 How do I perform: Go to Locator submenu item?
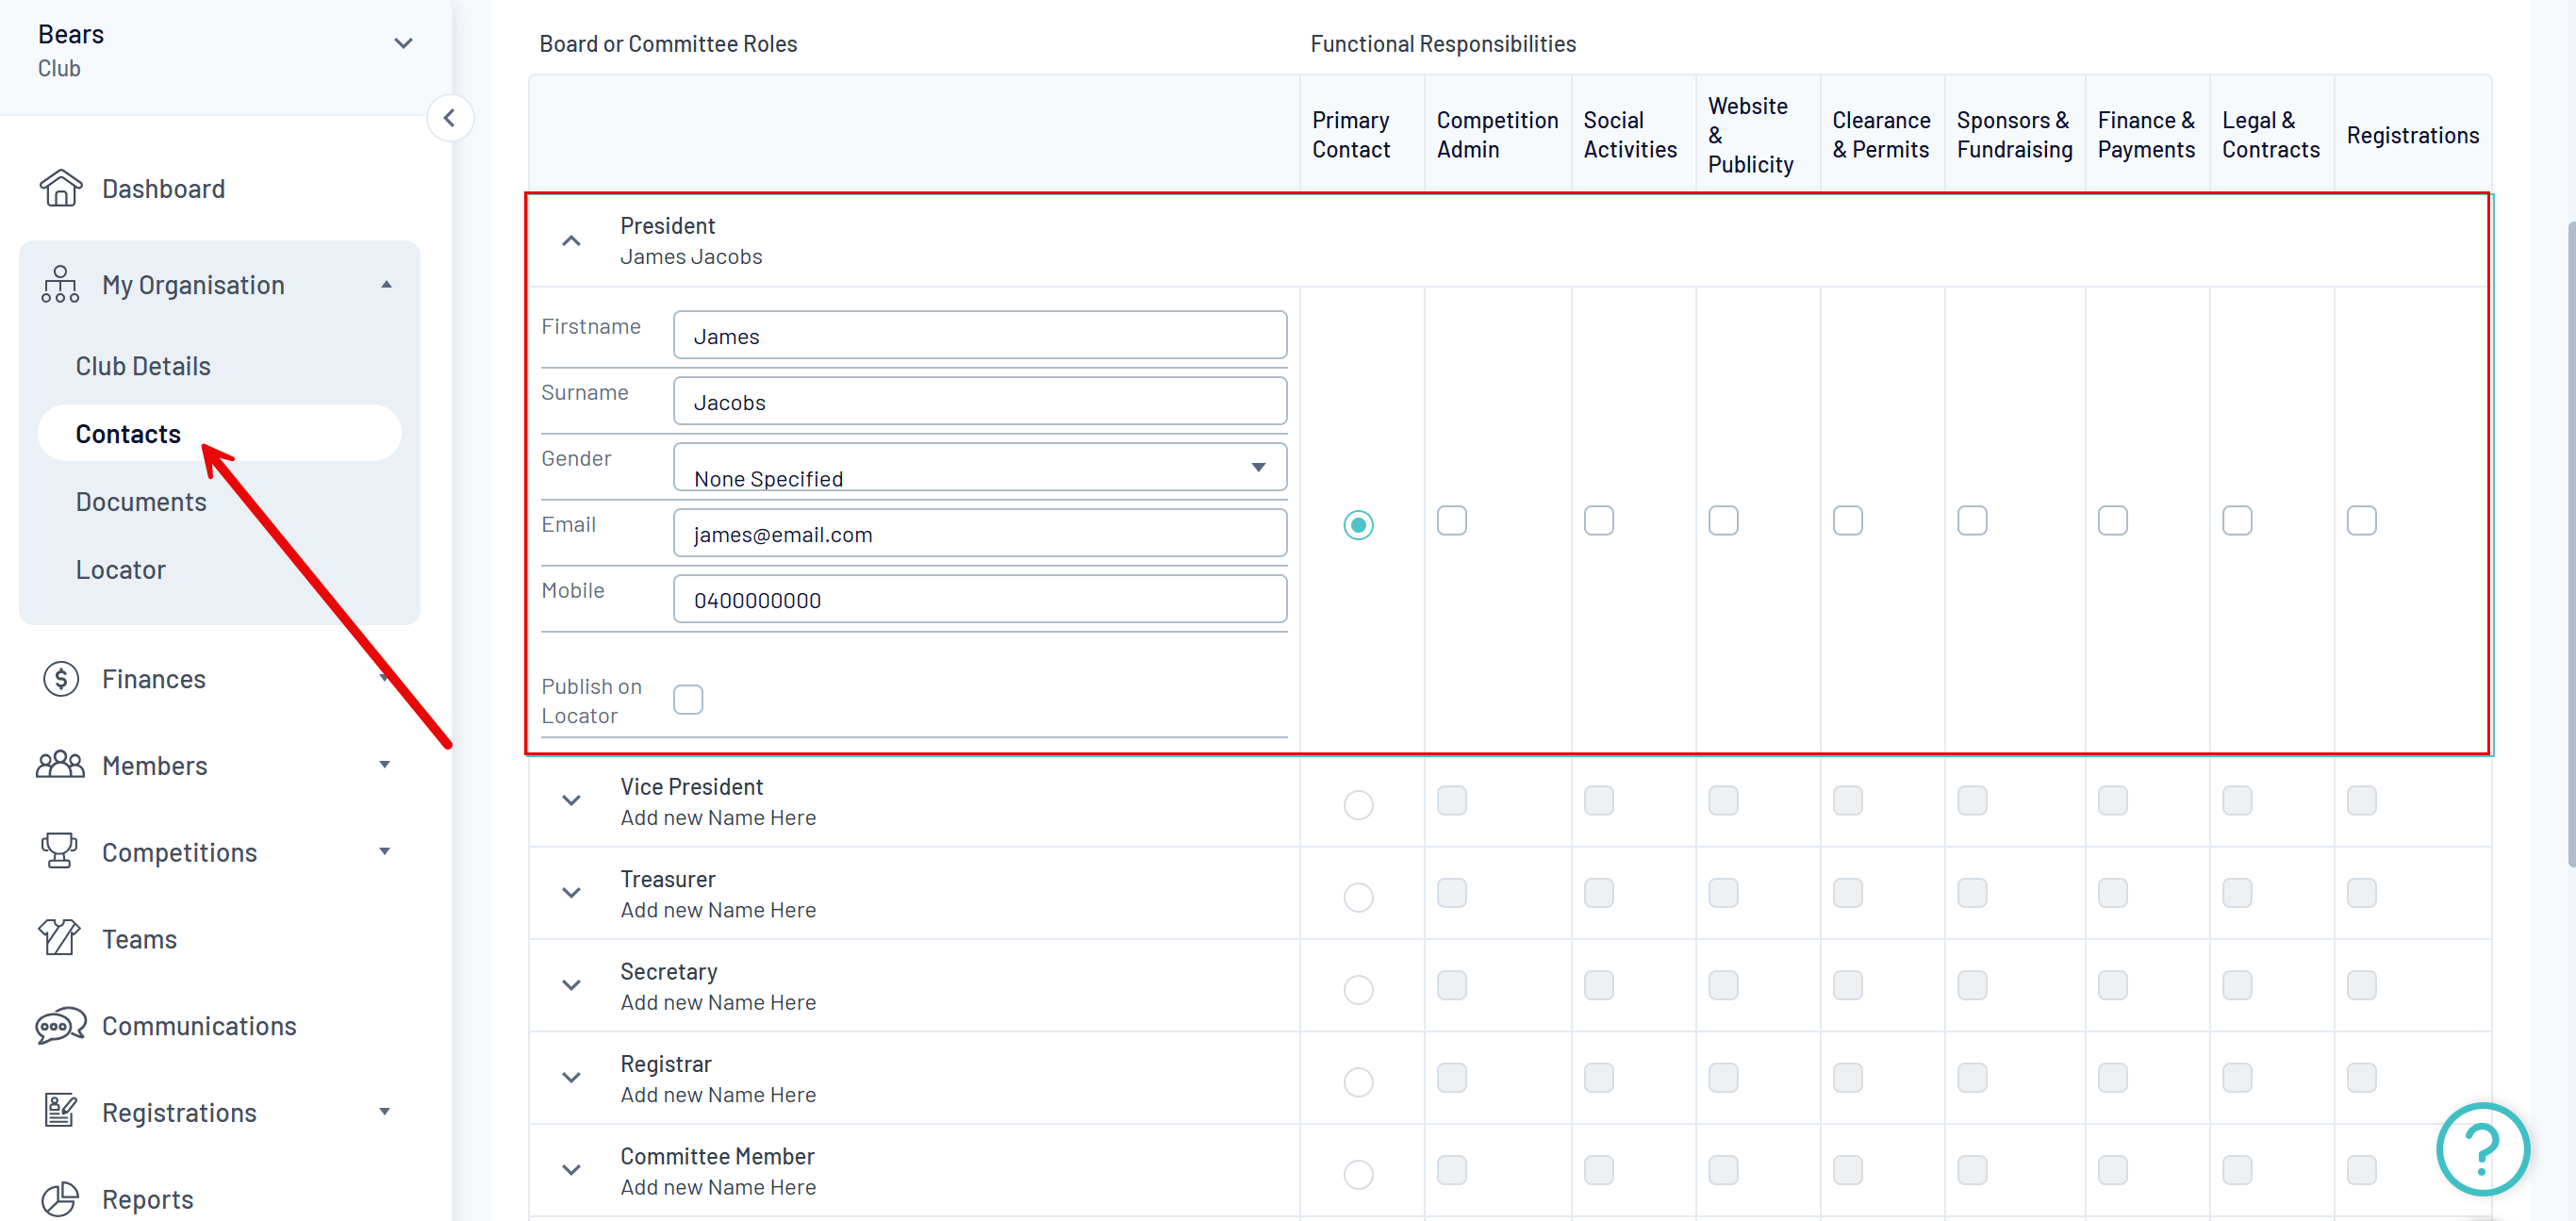pyautogui.click(x=120, y=570)
